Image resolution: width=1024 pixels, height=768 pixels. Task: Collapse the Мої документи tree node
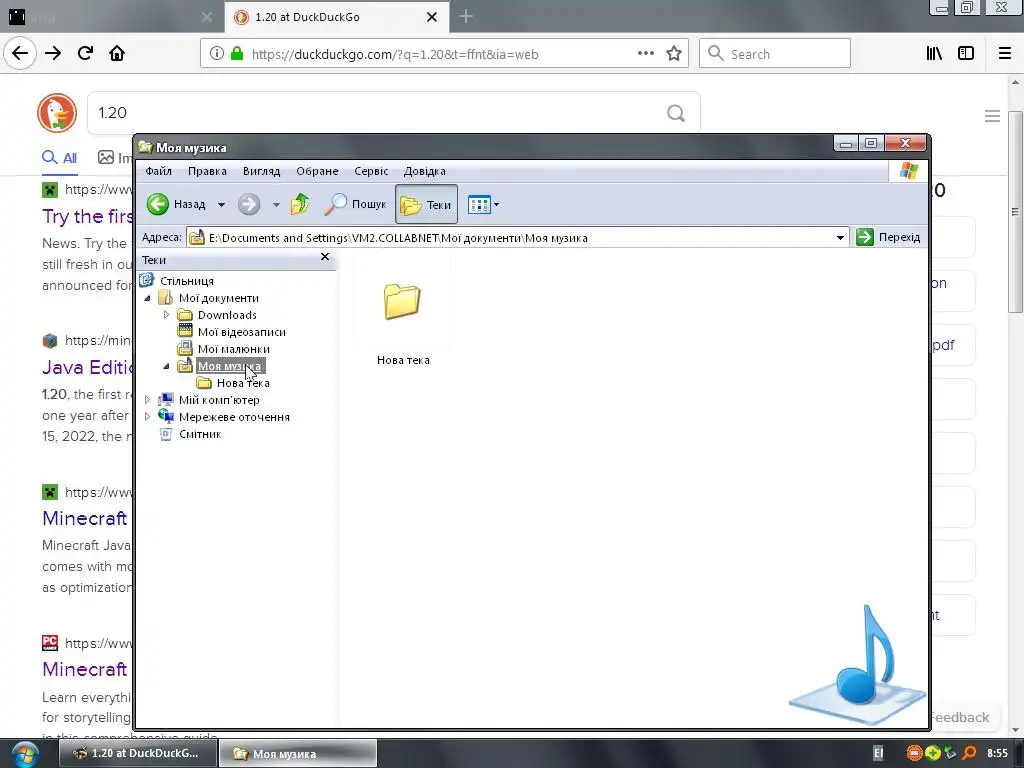click(148, 298)
